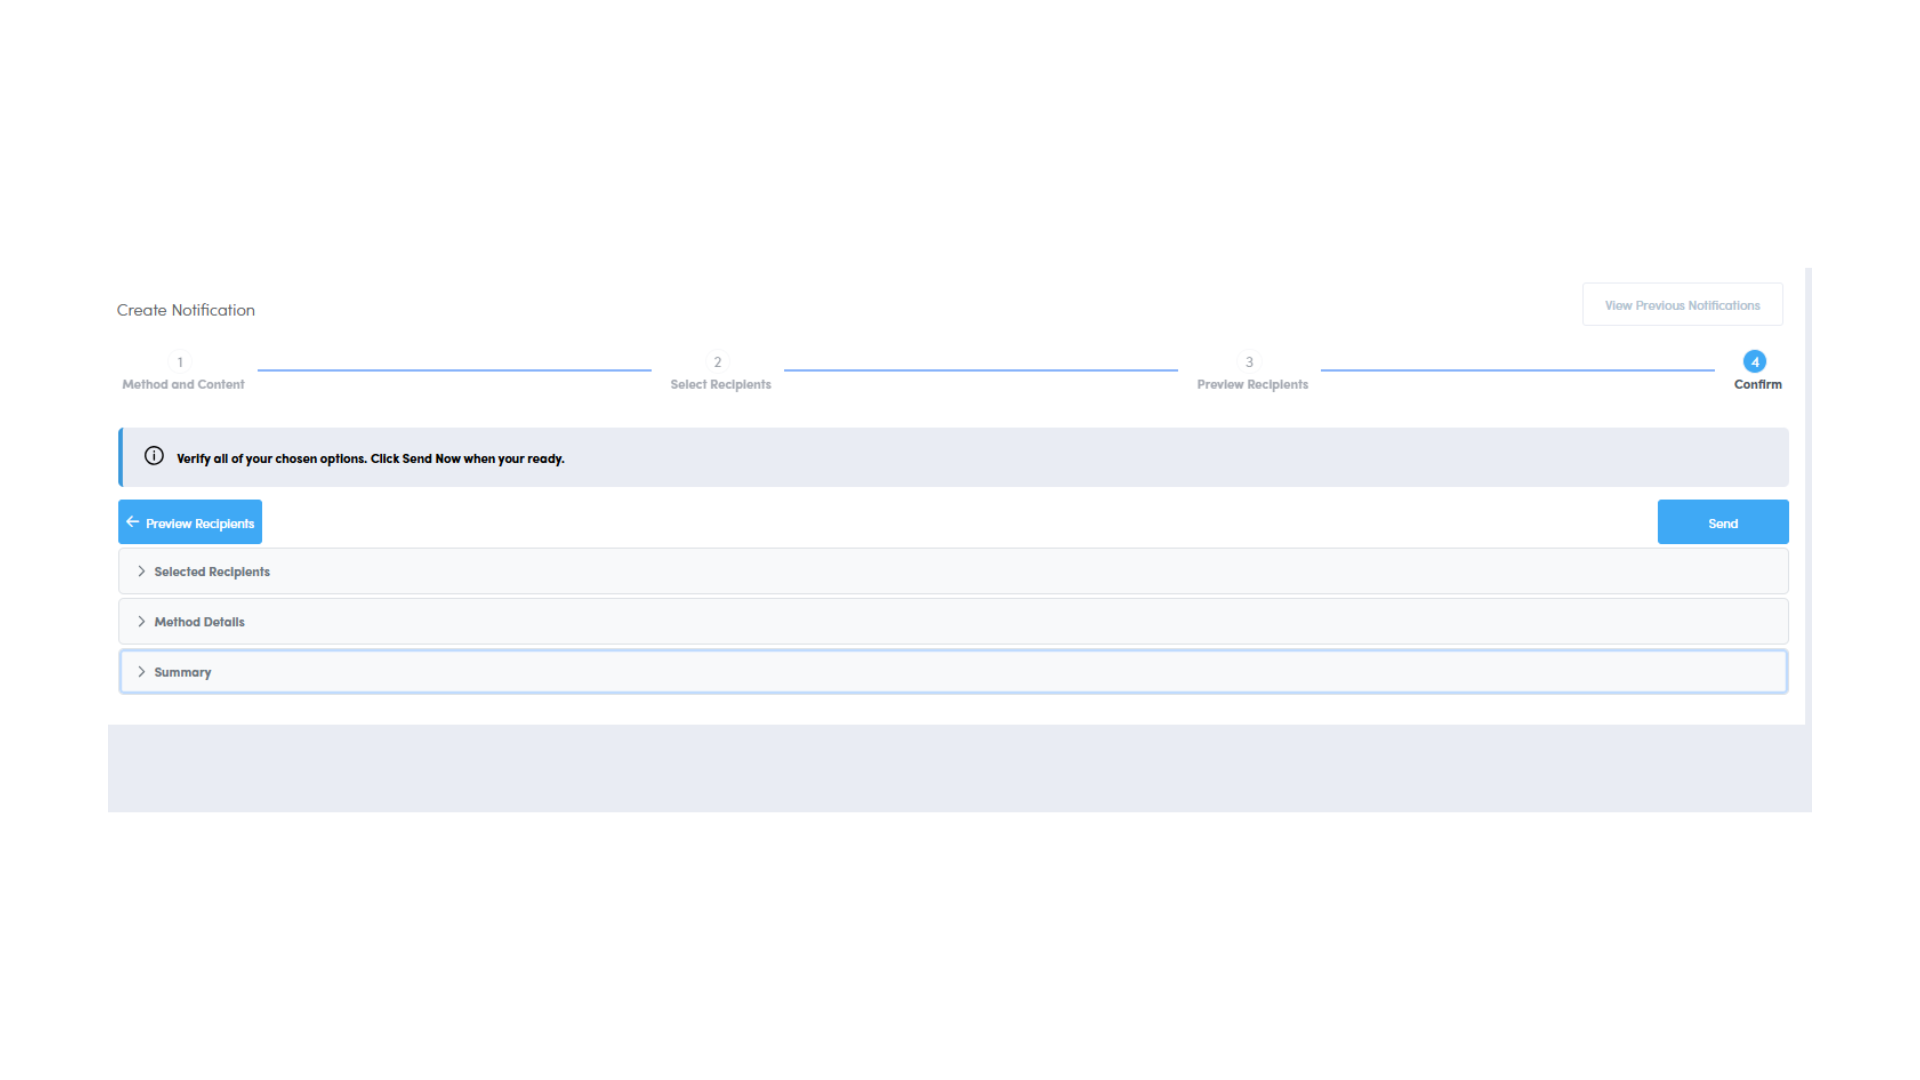
Task: Click the Selected Recipients panel header
Action: pos(212,572)
